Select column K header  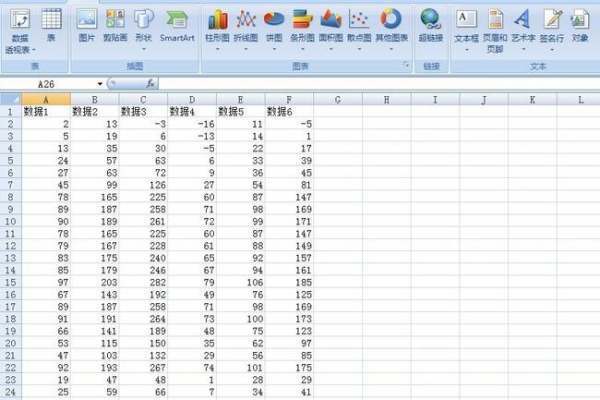coord(532,100)
